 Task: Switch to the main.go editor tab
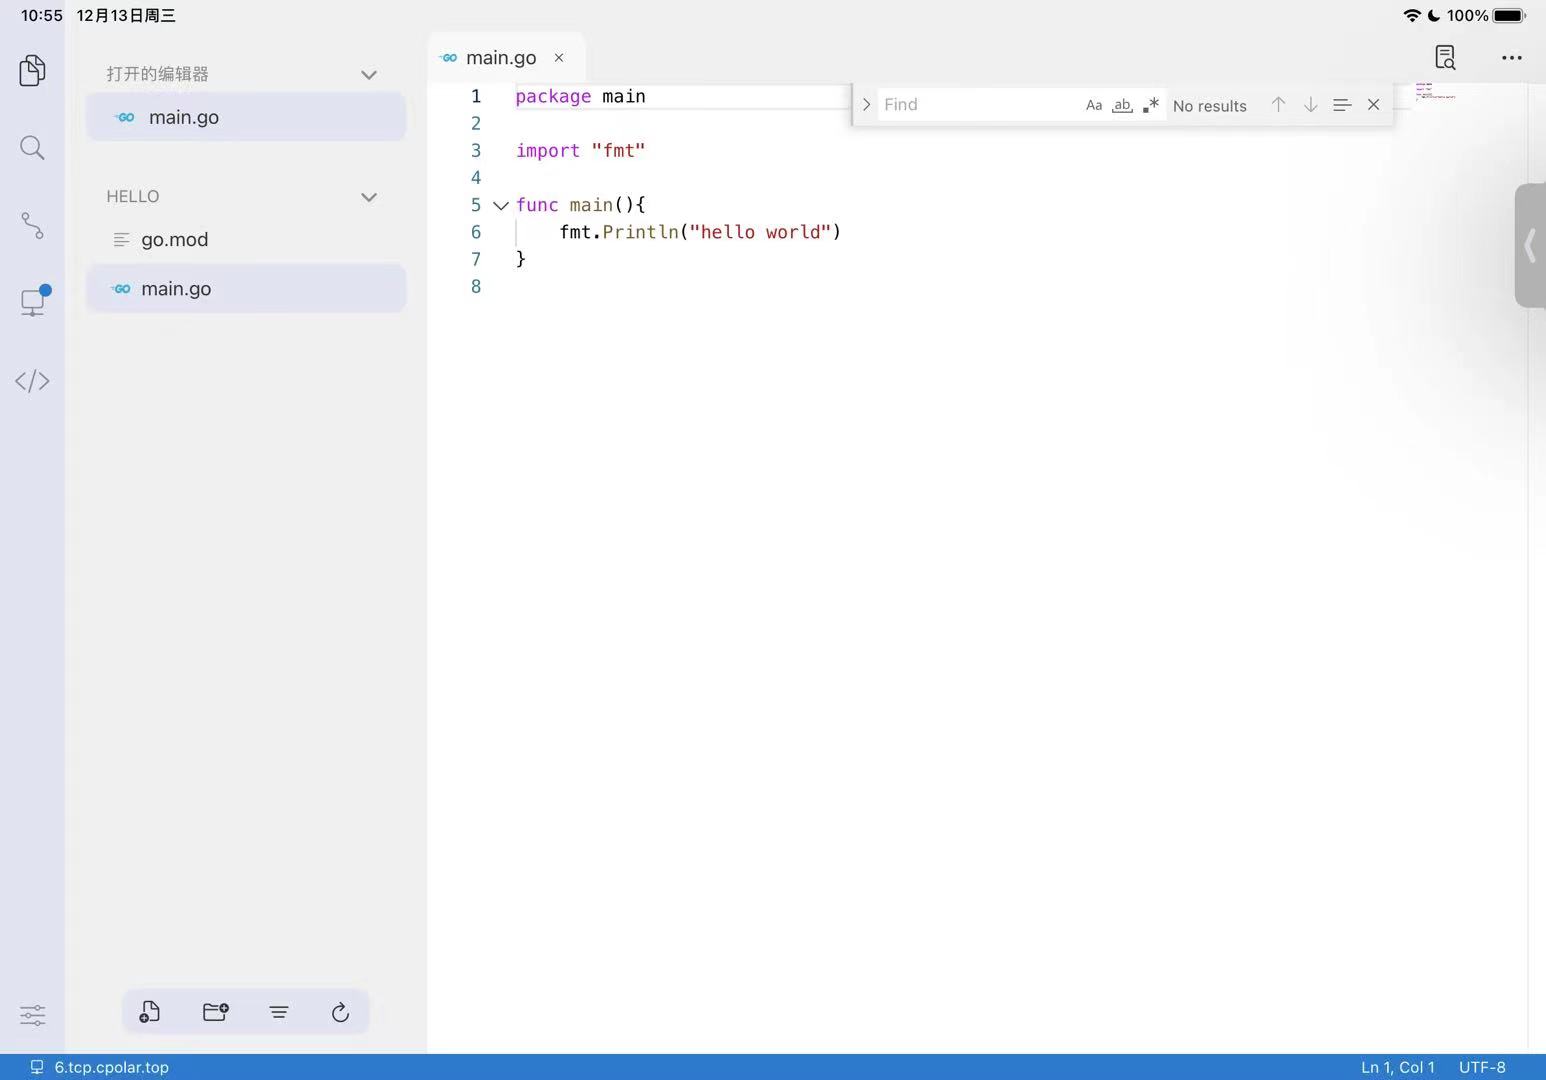tap(501, 58)
